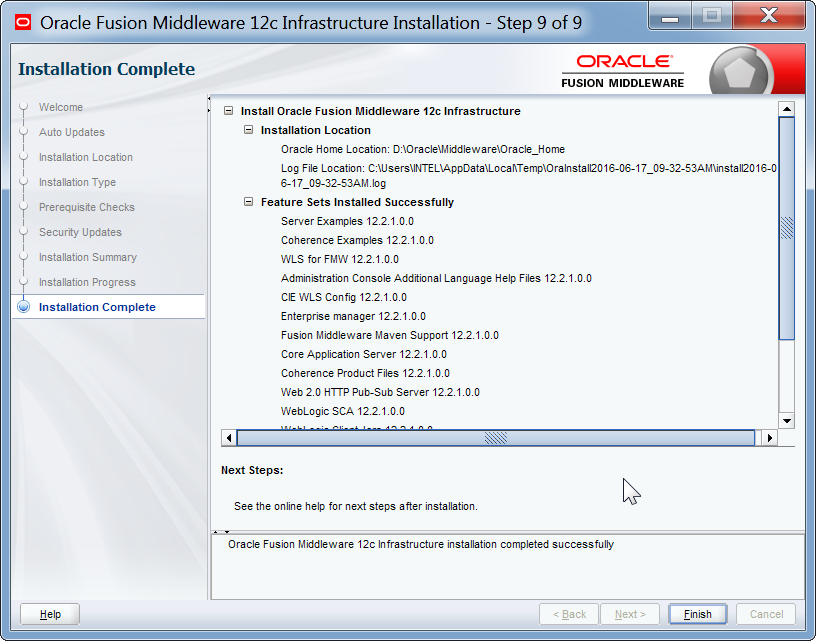Select the Security Updates step
This screenshot has height=641, width=816.
coord(80,232)
